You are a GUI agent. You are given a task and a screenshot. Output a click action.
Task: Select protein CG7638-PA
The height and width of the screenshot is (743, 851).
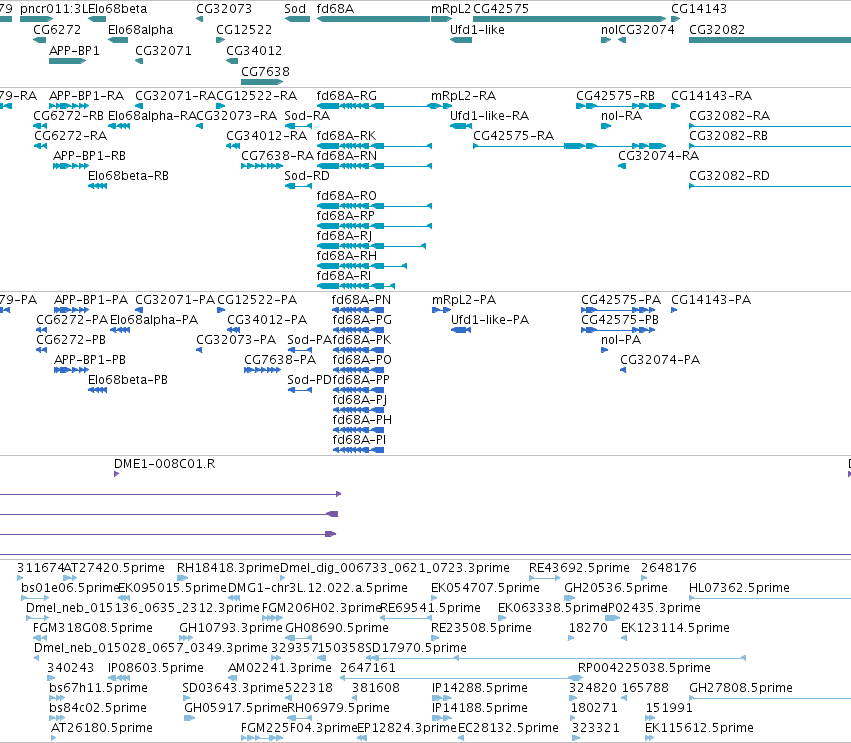(280, 360)
